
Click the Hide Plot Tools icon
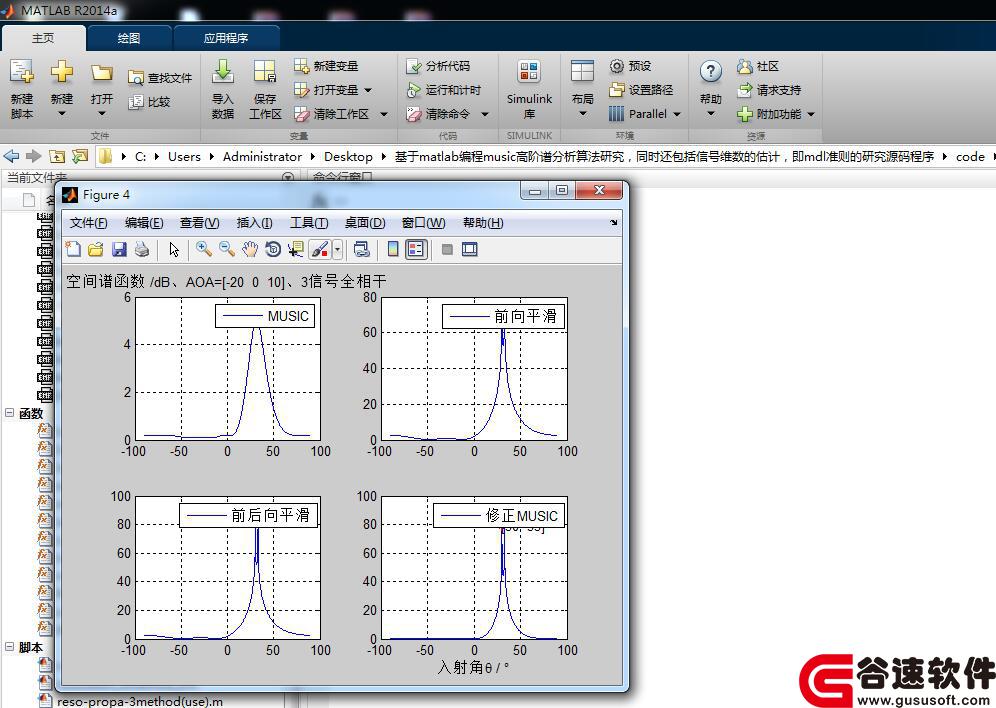point(447,249)
